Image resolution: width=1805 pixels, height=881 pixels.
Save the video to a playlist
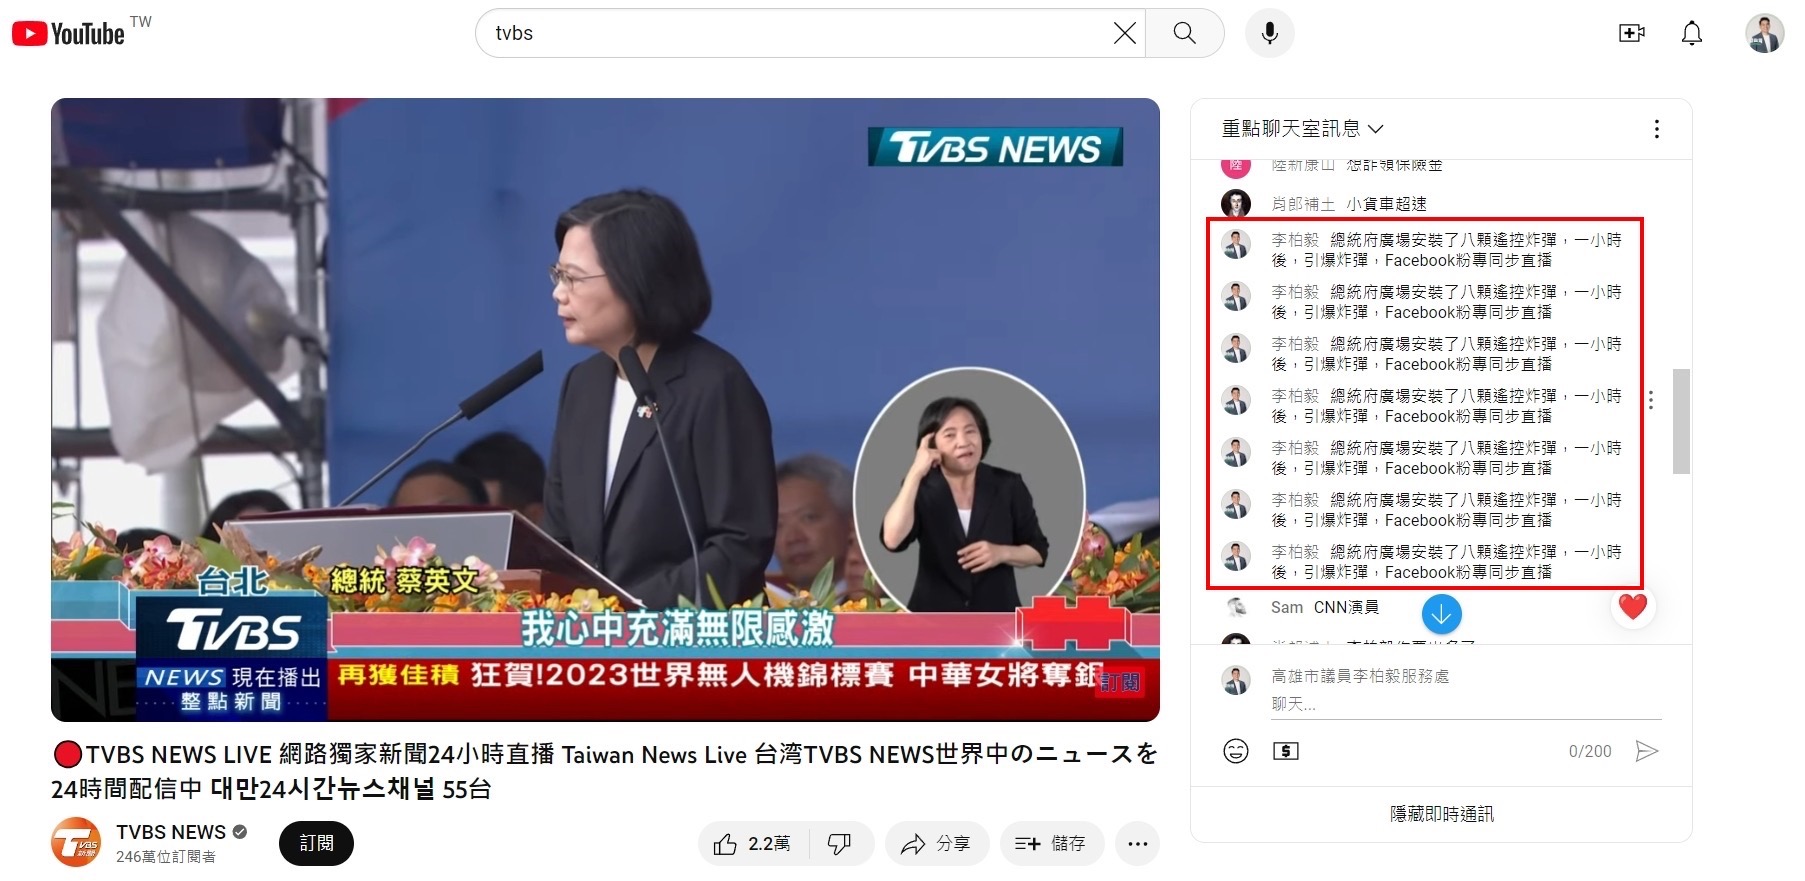[x=1051, y=844]
